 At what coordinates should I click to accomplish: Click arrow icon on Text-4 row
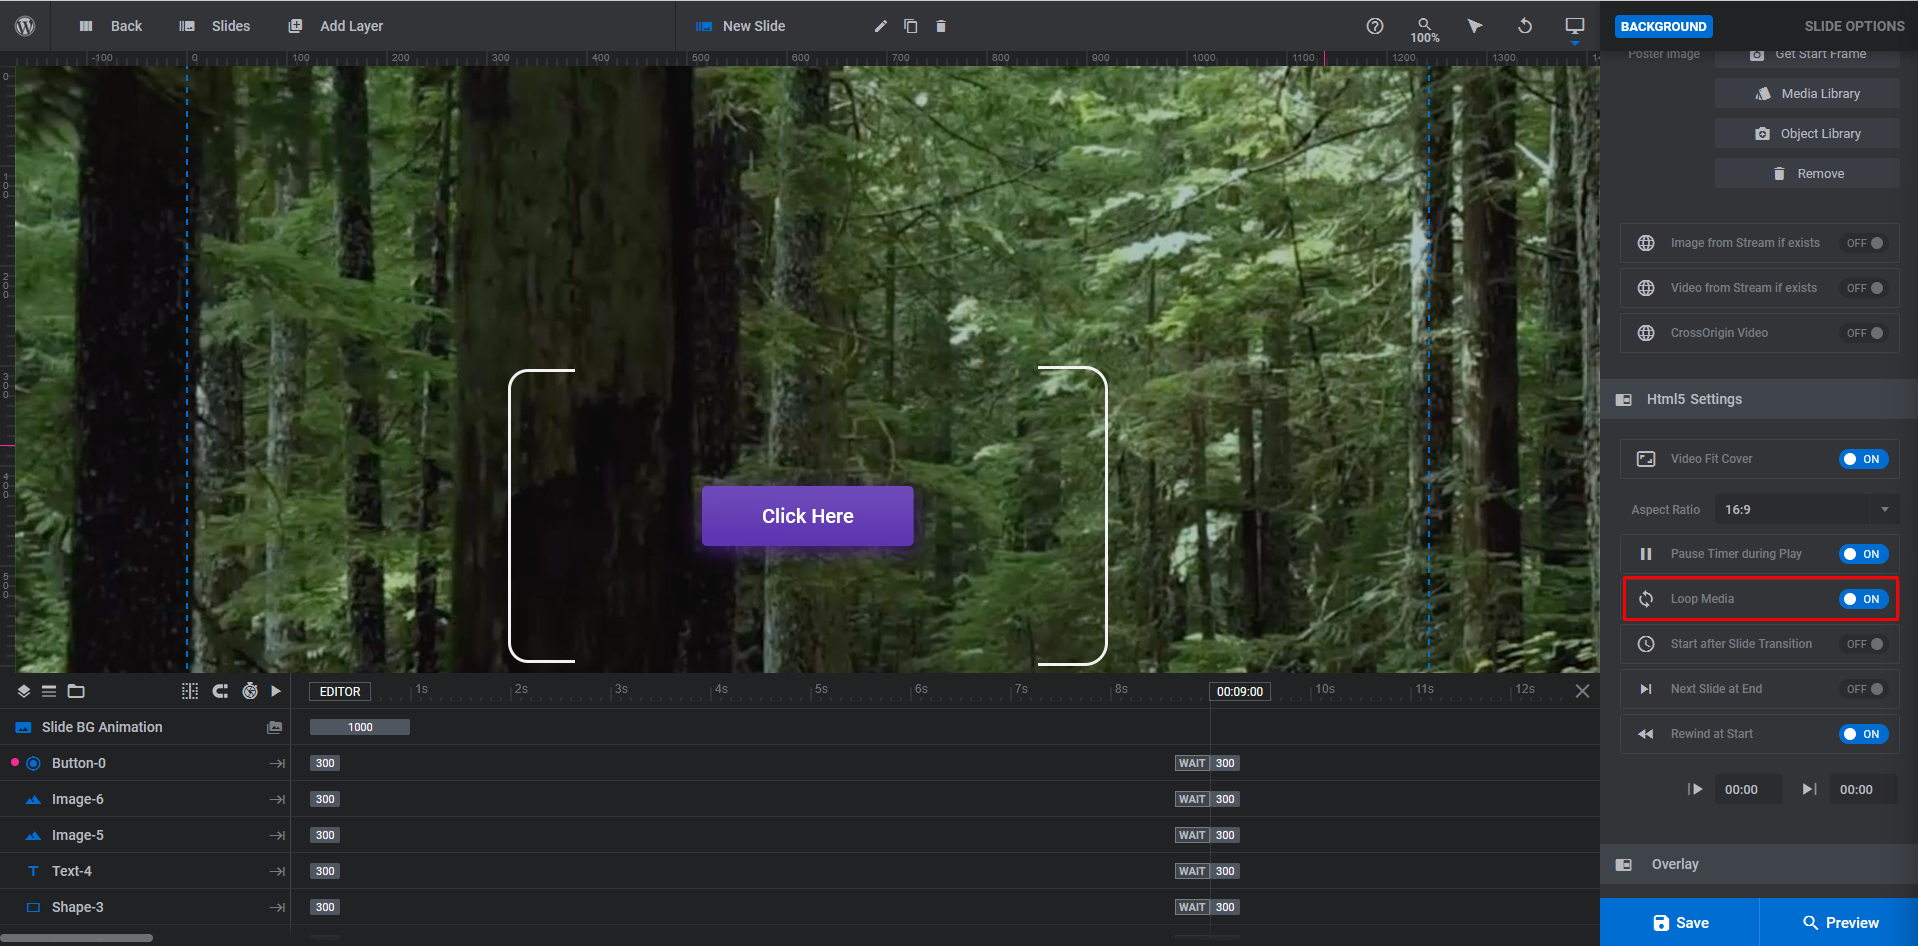click(x=277, y=871)
